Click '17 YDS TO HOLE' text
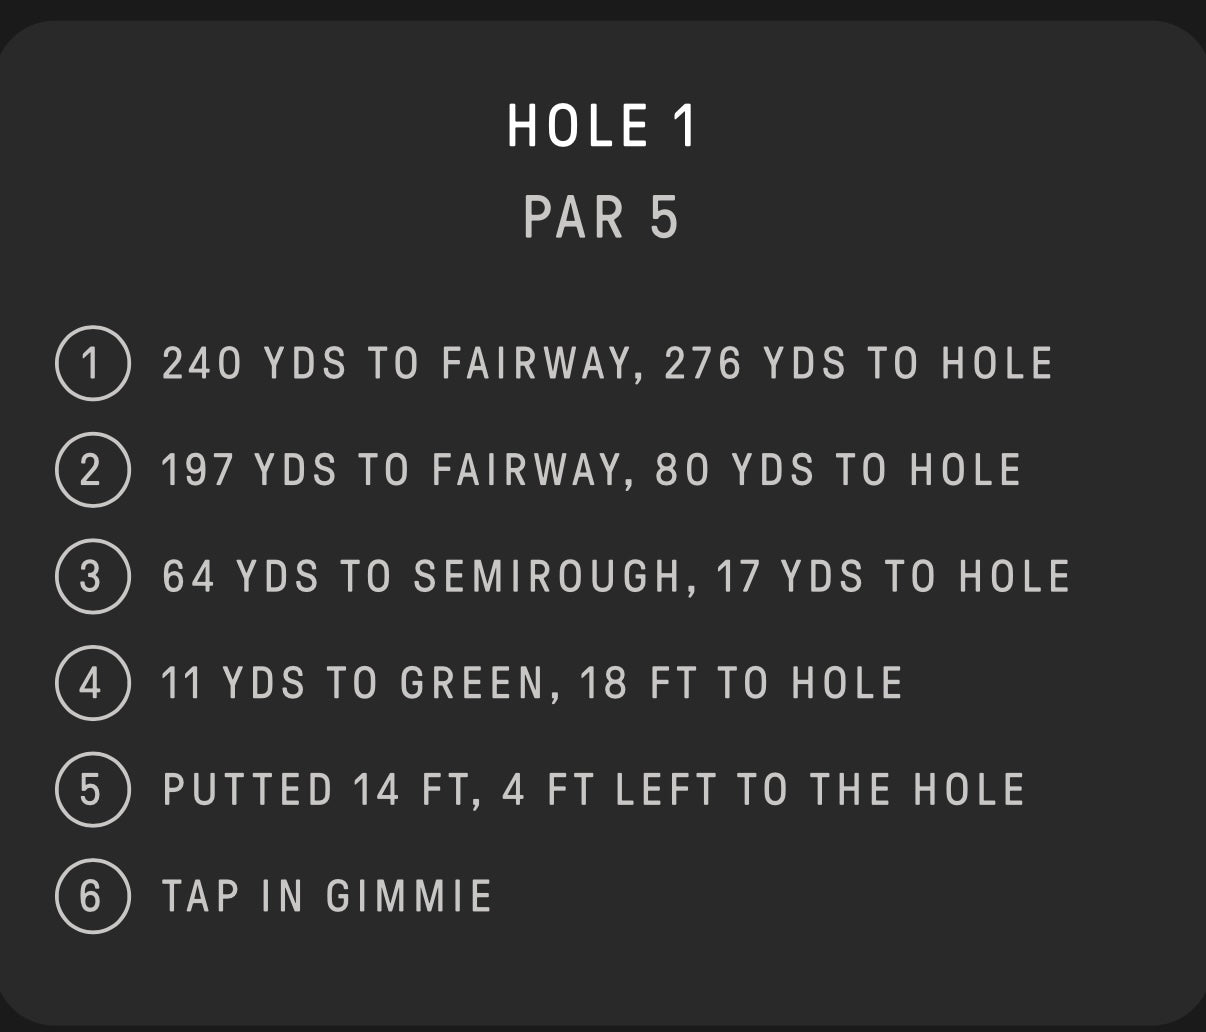 pyautogui.click(x=894, y=577)
